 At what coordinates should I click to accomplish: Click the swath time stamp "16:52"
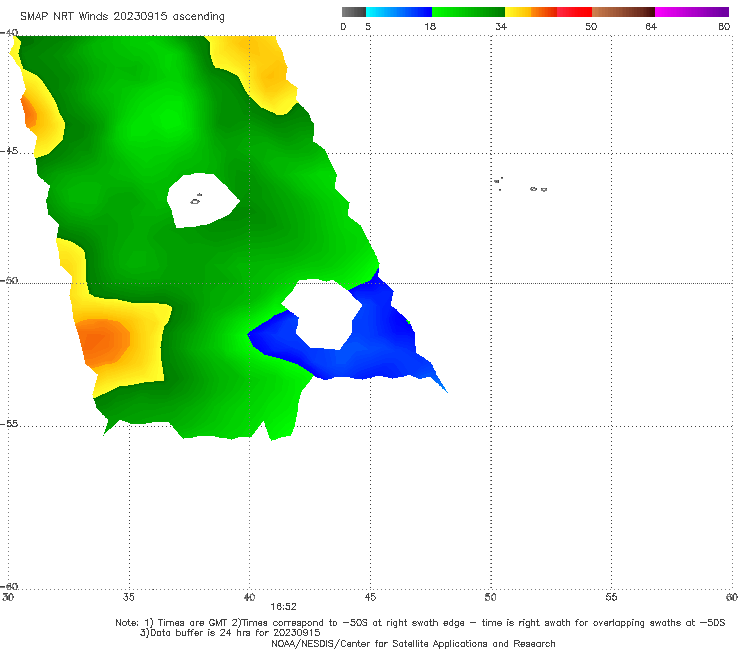click(x=283, y=607)
